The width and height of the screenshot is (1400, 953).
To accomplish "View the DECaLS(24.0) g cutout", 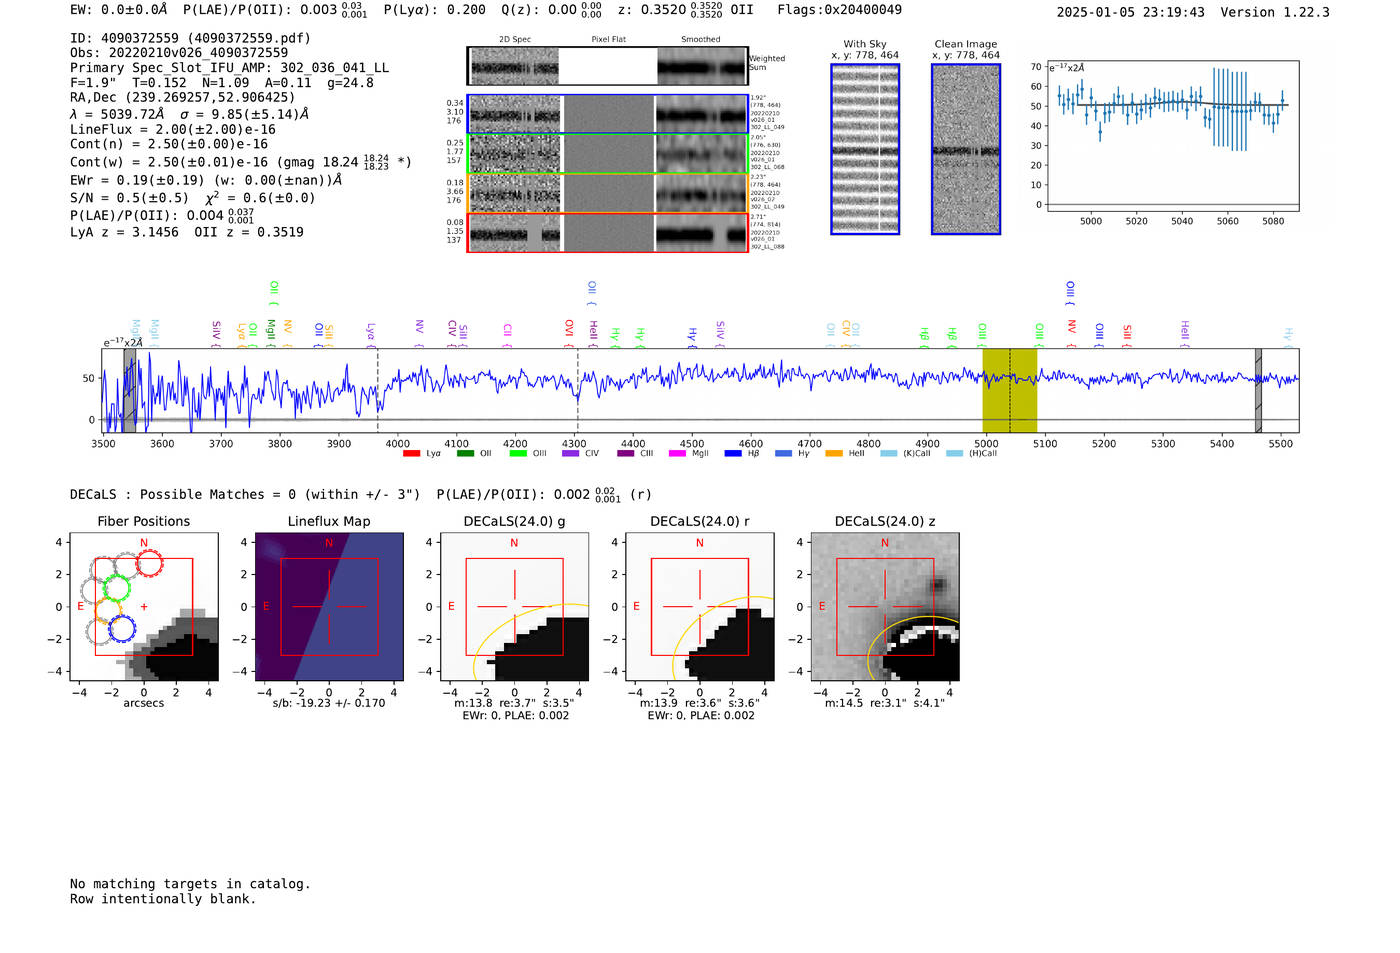I will [515, 607].
